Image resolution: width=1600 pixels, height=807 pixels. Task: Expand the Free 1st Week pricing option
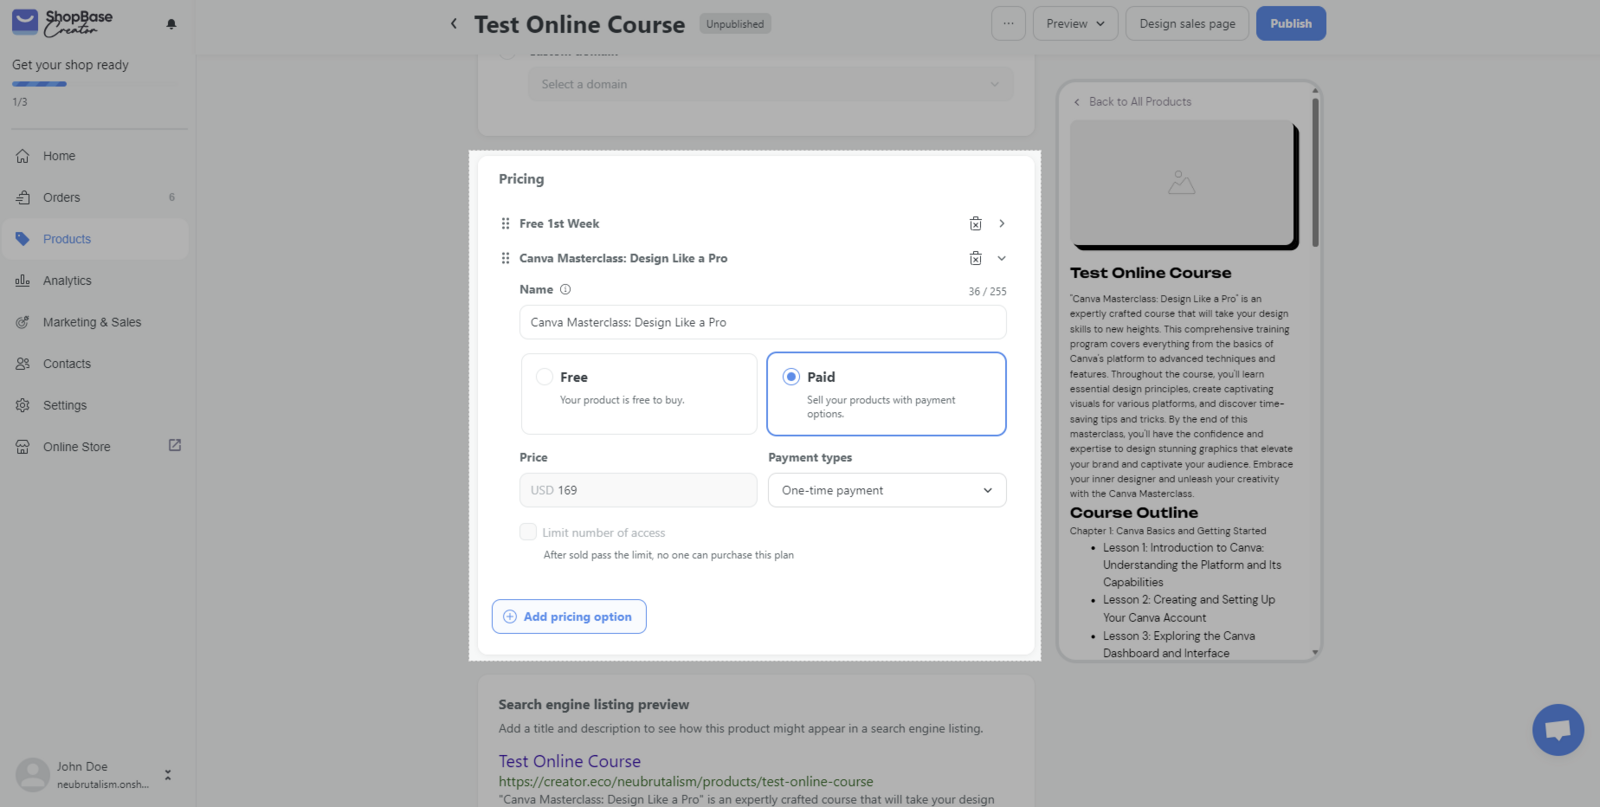pyautogui.click(x=1002, y=224)
